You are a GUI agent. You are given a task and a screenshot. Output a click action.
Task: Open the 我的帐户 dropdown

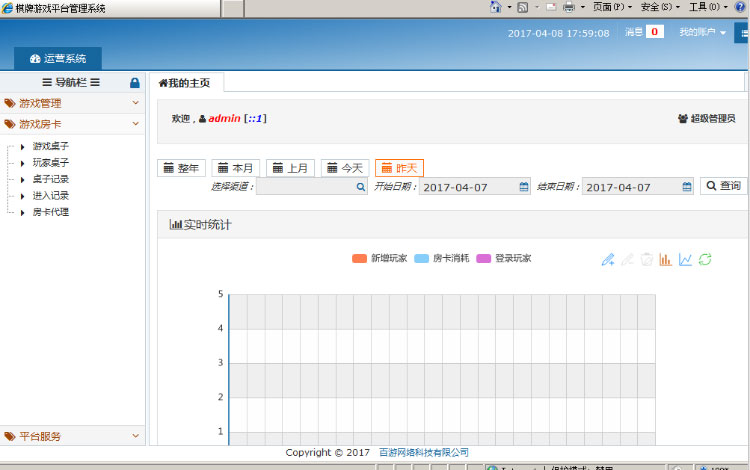click(x=702, y=32)
